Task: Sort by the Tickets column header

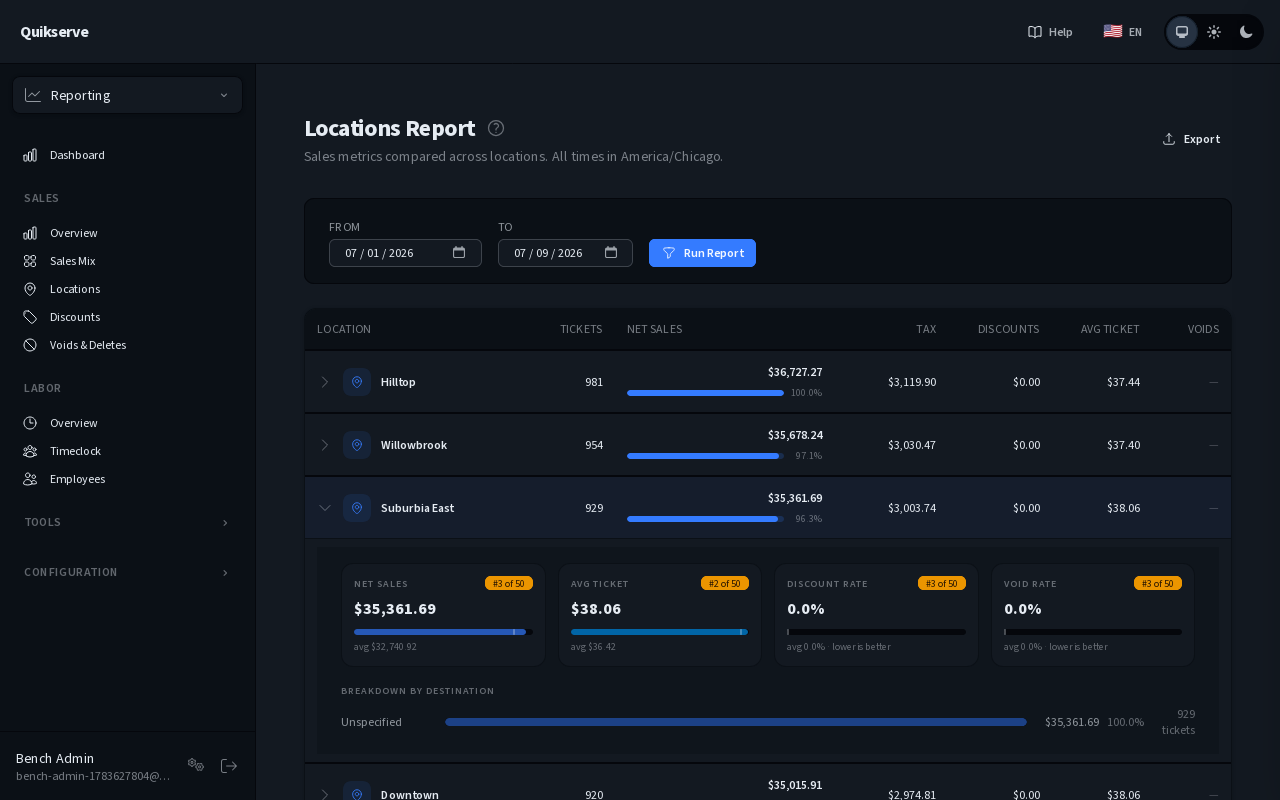Action: click(x=581, y=329)
